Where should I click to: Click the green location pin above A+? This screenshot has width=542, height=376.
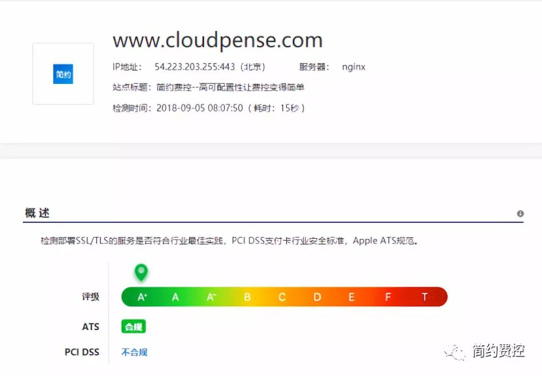[x=141, y=272]
